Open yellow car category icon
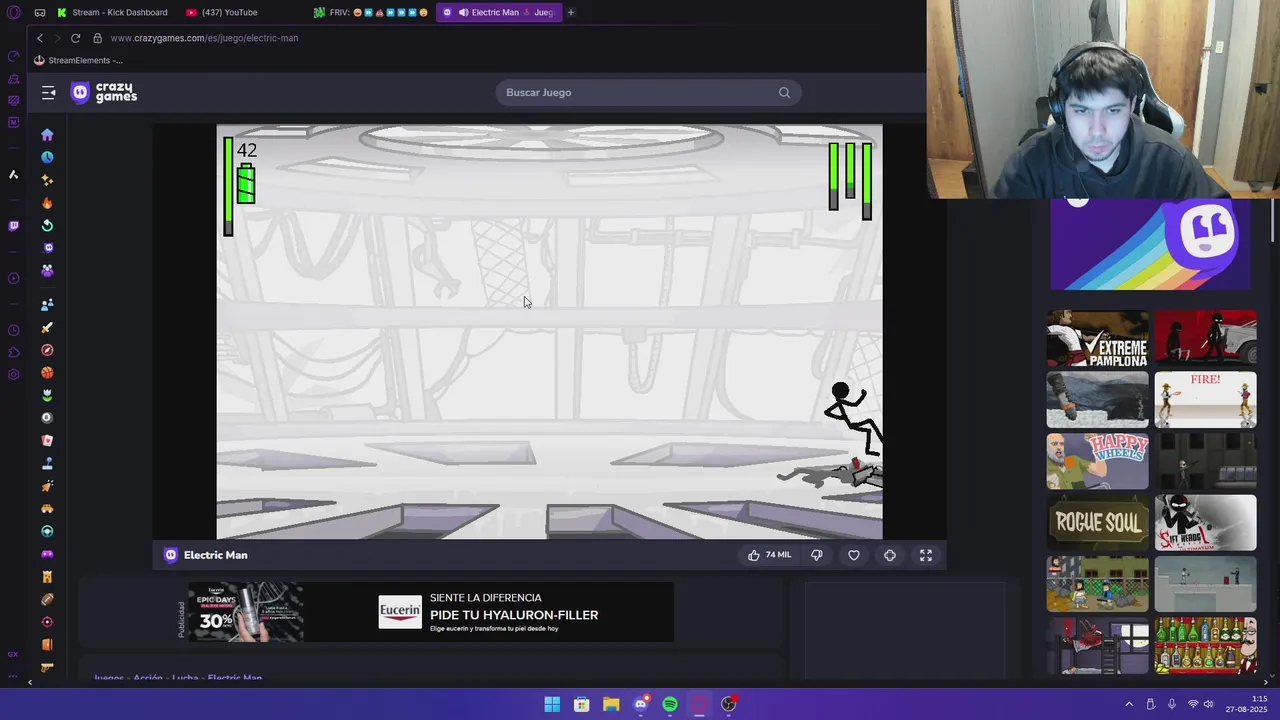The height and width of the screenshot is (720, 1280). (x=47, y=509)
